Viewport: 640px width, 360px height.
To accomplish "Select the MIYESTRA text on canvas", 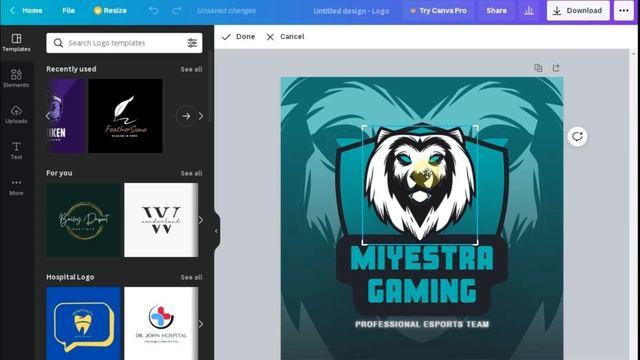I will (x=422, y=258).
